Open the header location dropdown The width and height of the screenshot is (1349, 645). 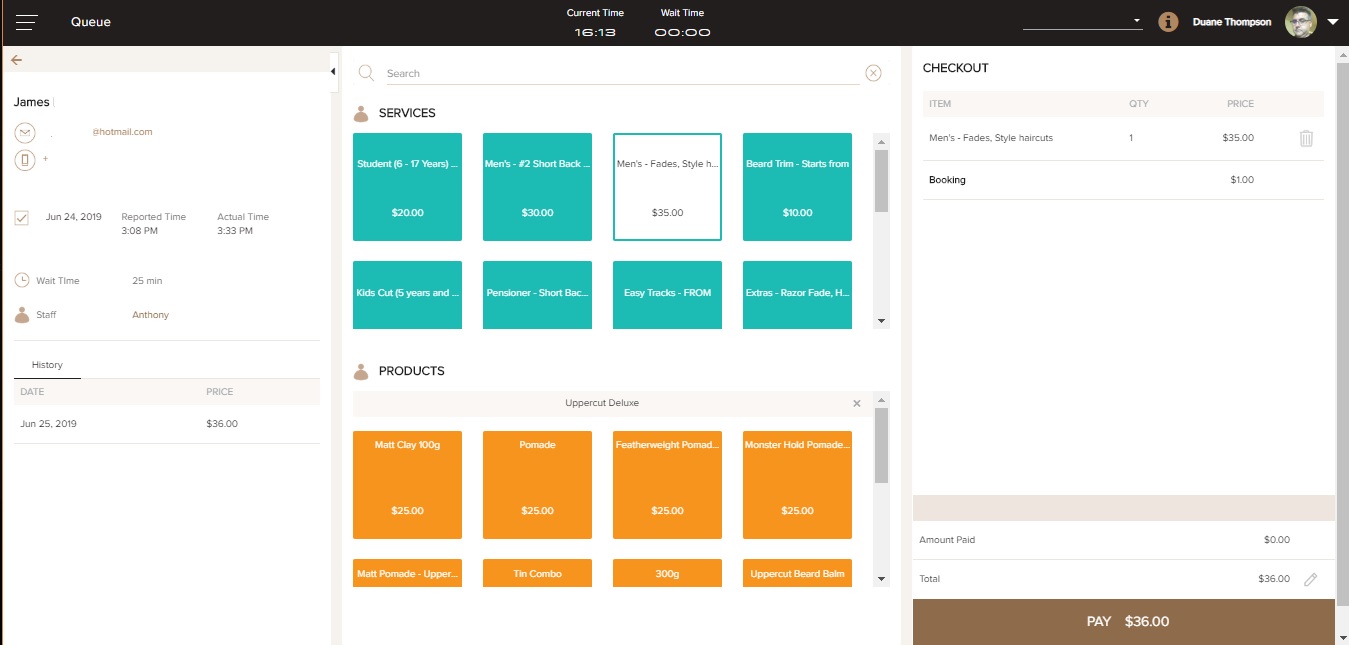click(1082, 21)
